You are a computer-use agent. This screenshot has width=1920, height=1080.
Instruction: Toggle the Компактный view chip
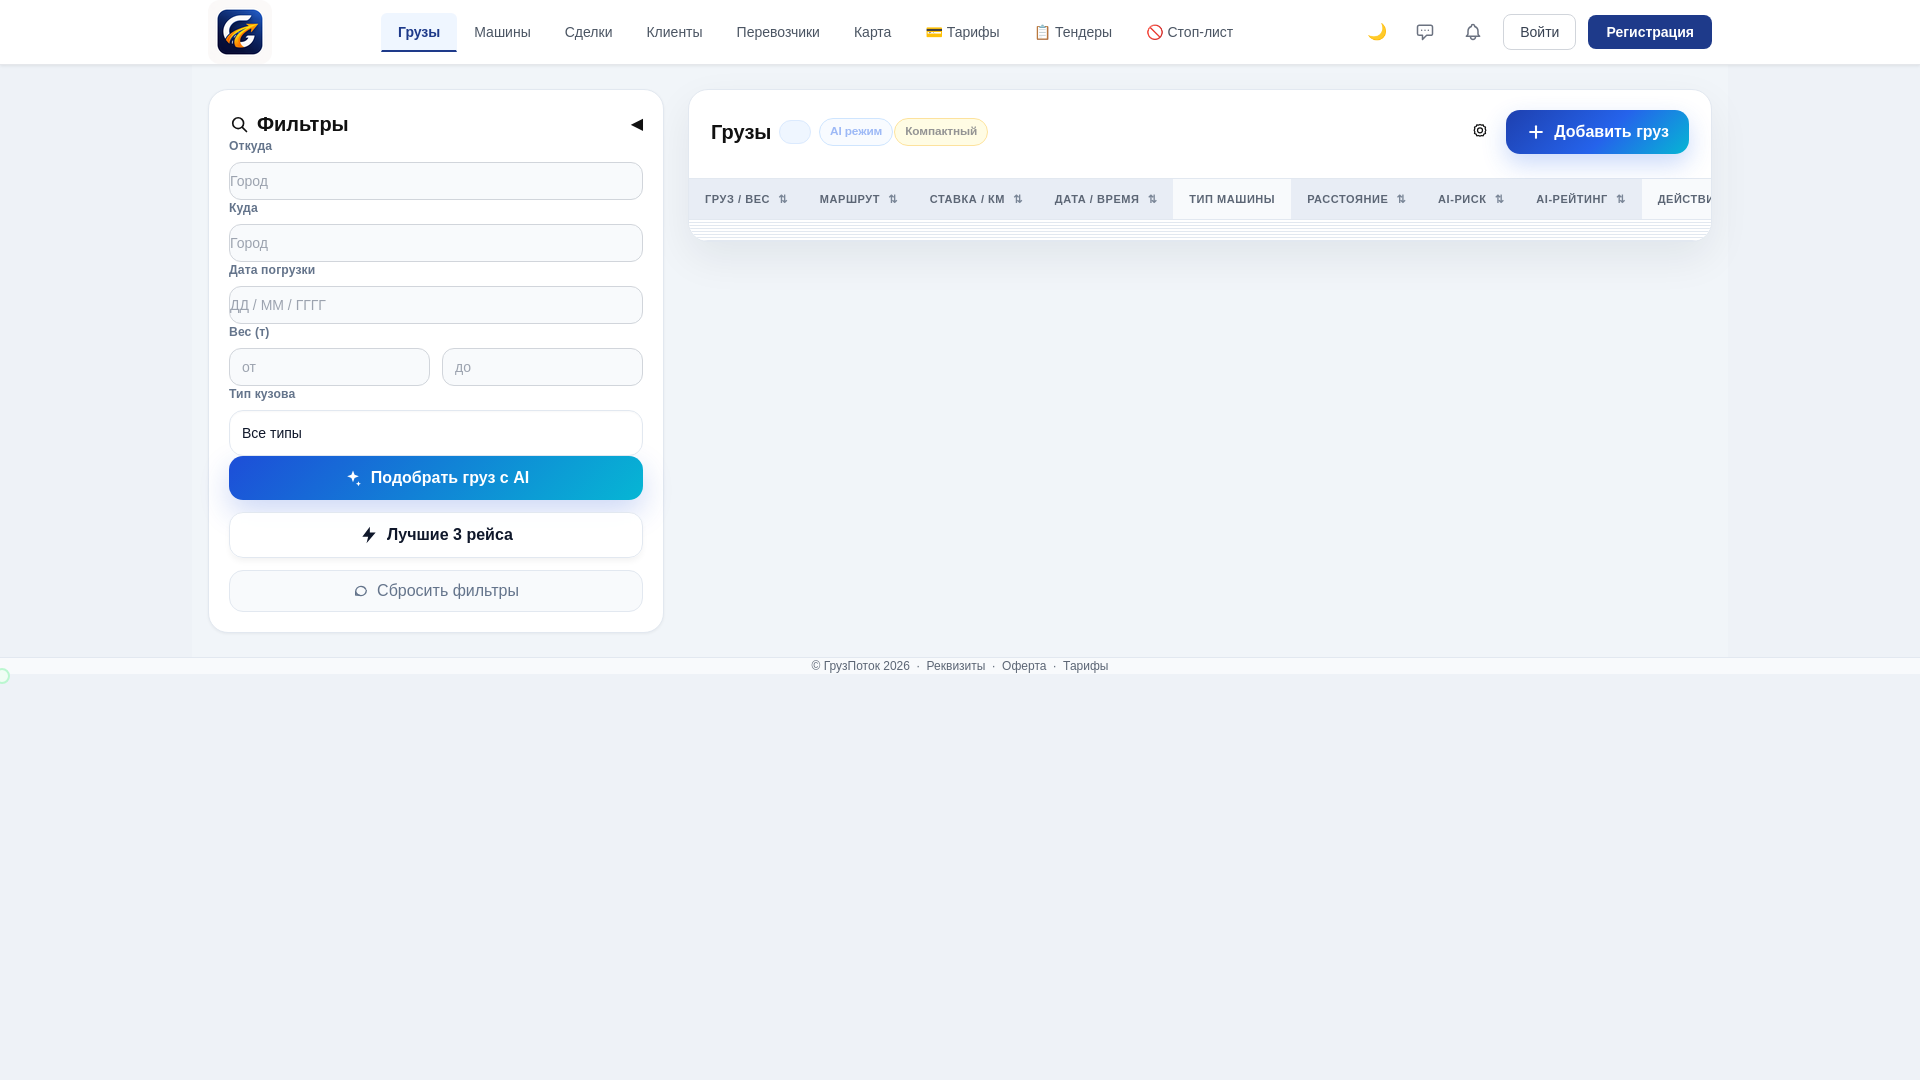pos(941,132)
